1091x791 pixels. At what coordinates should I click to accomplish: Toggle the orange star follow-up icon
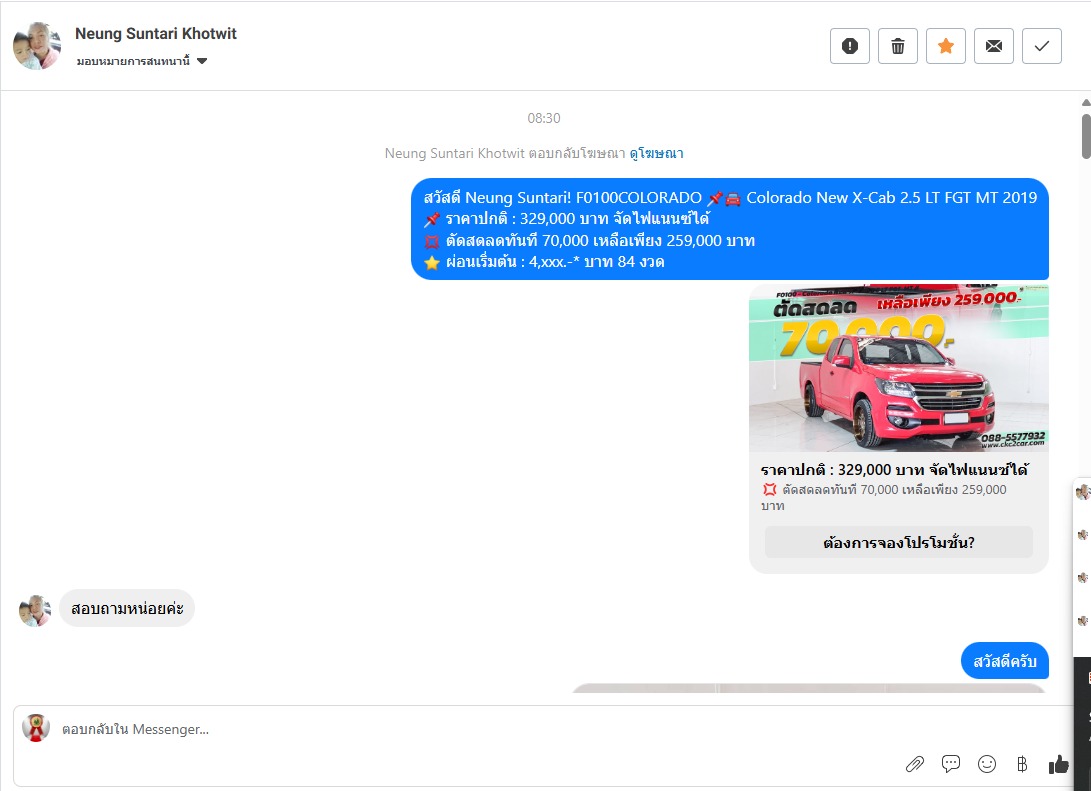pos(946,46)
